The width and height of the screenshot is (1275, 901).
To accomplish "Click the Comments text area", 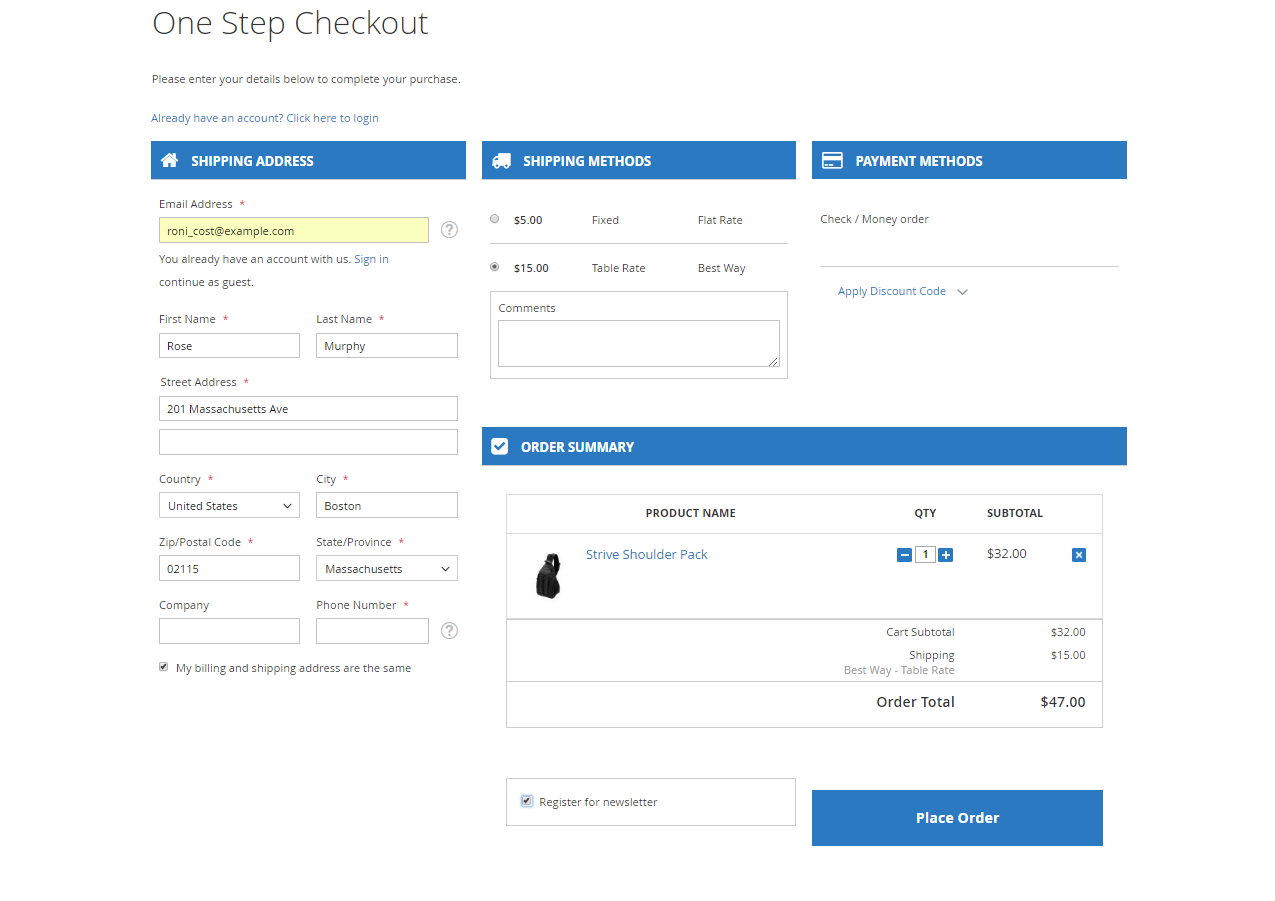I will [639, 343].
